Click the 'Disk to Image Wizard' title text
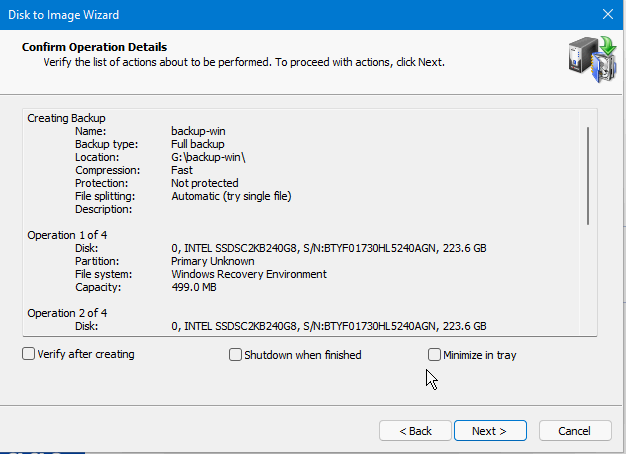The width and height of the screenshot is (626, 454). tap(63, 15)
